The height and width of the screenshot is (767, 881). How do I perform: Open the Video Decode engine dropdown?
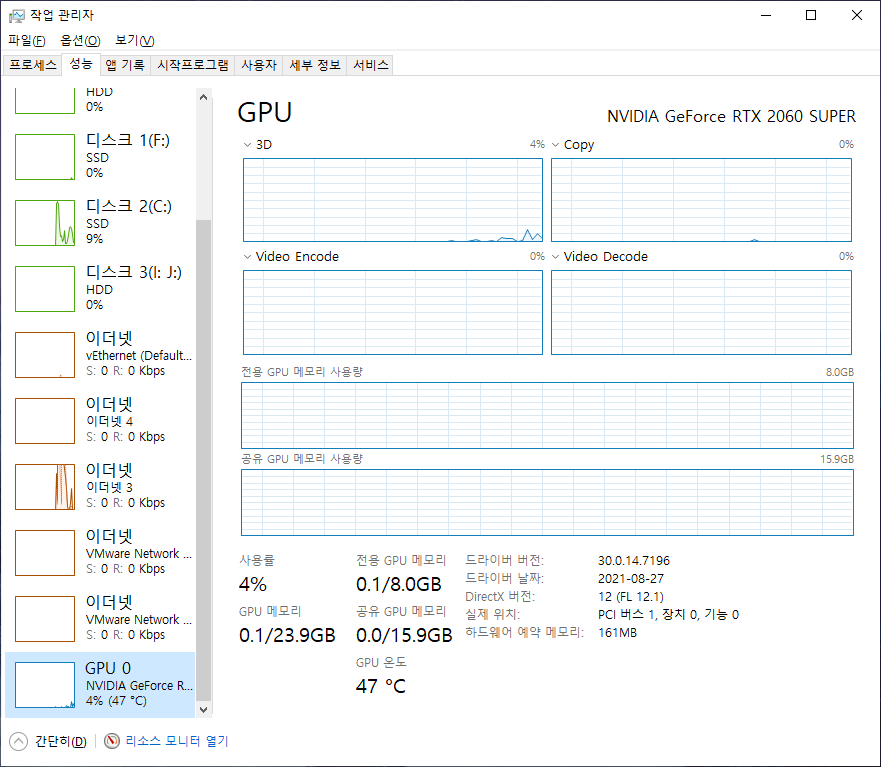(555, 257)
